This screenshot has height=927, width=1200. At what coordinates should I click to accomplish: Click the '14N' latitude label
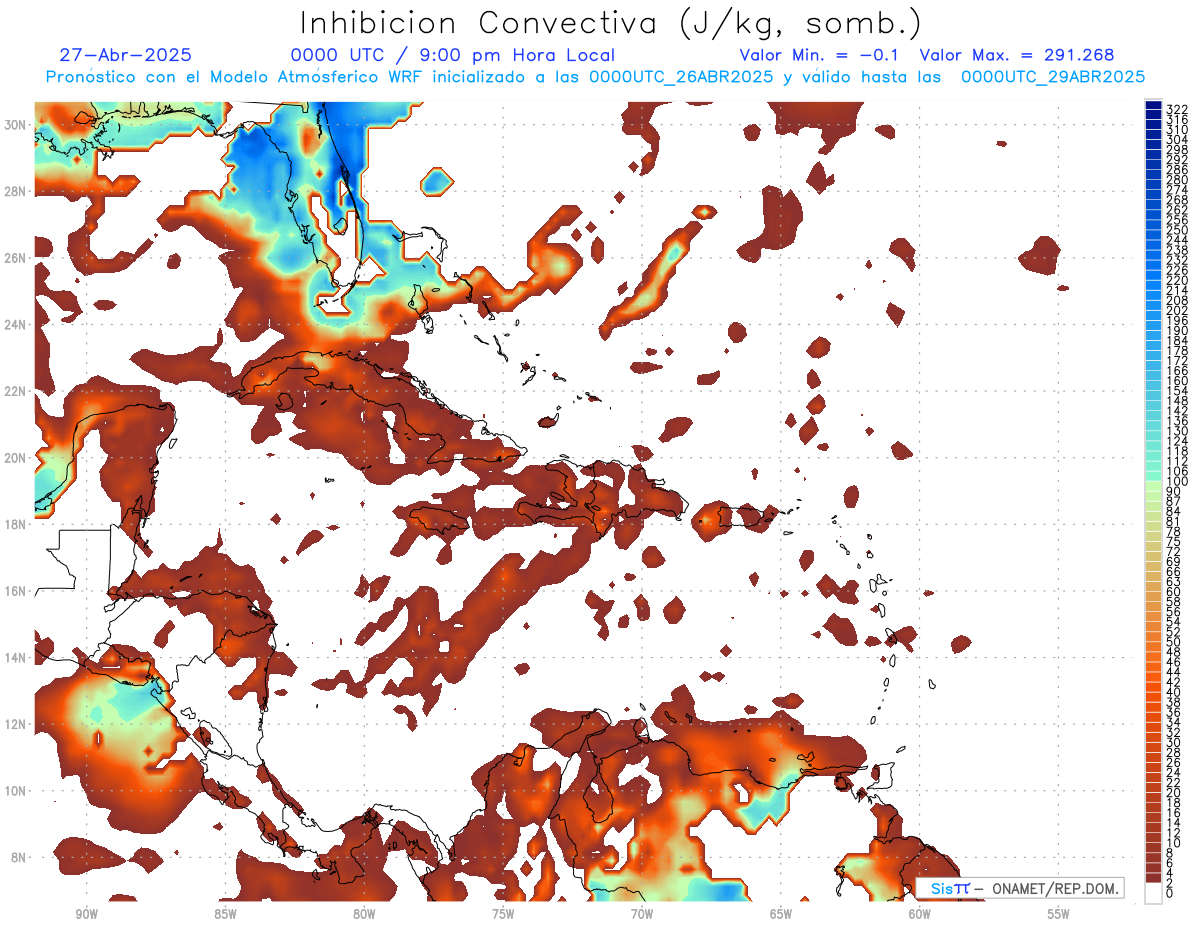coord(17,658)
